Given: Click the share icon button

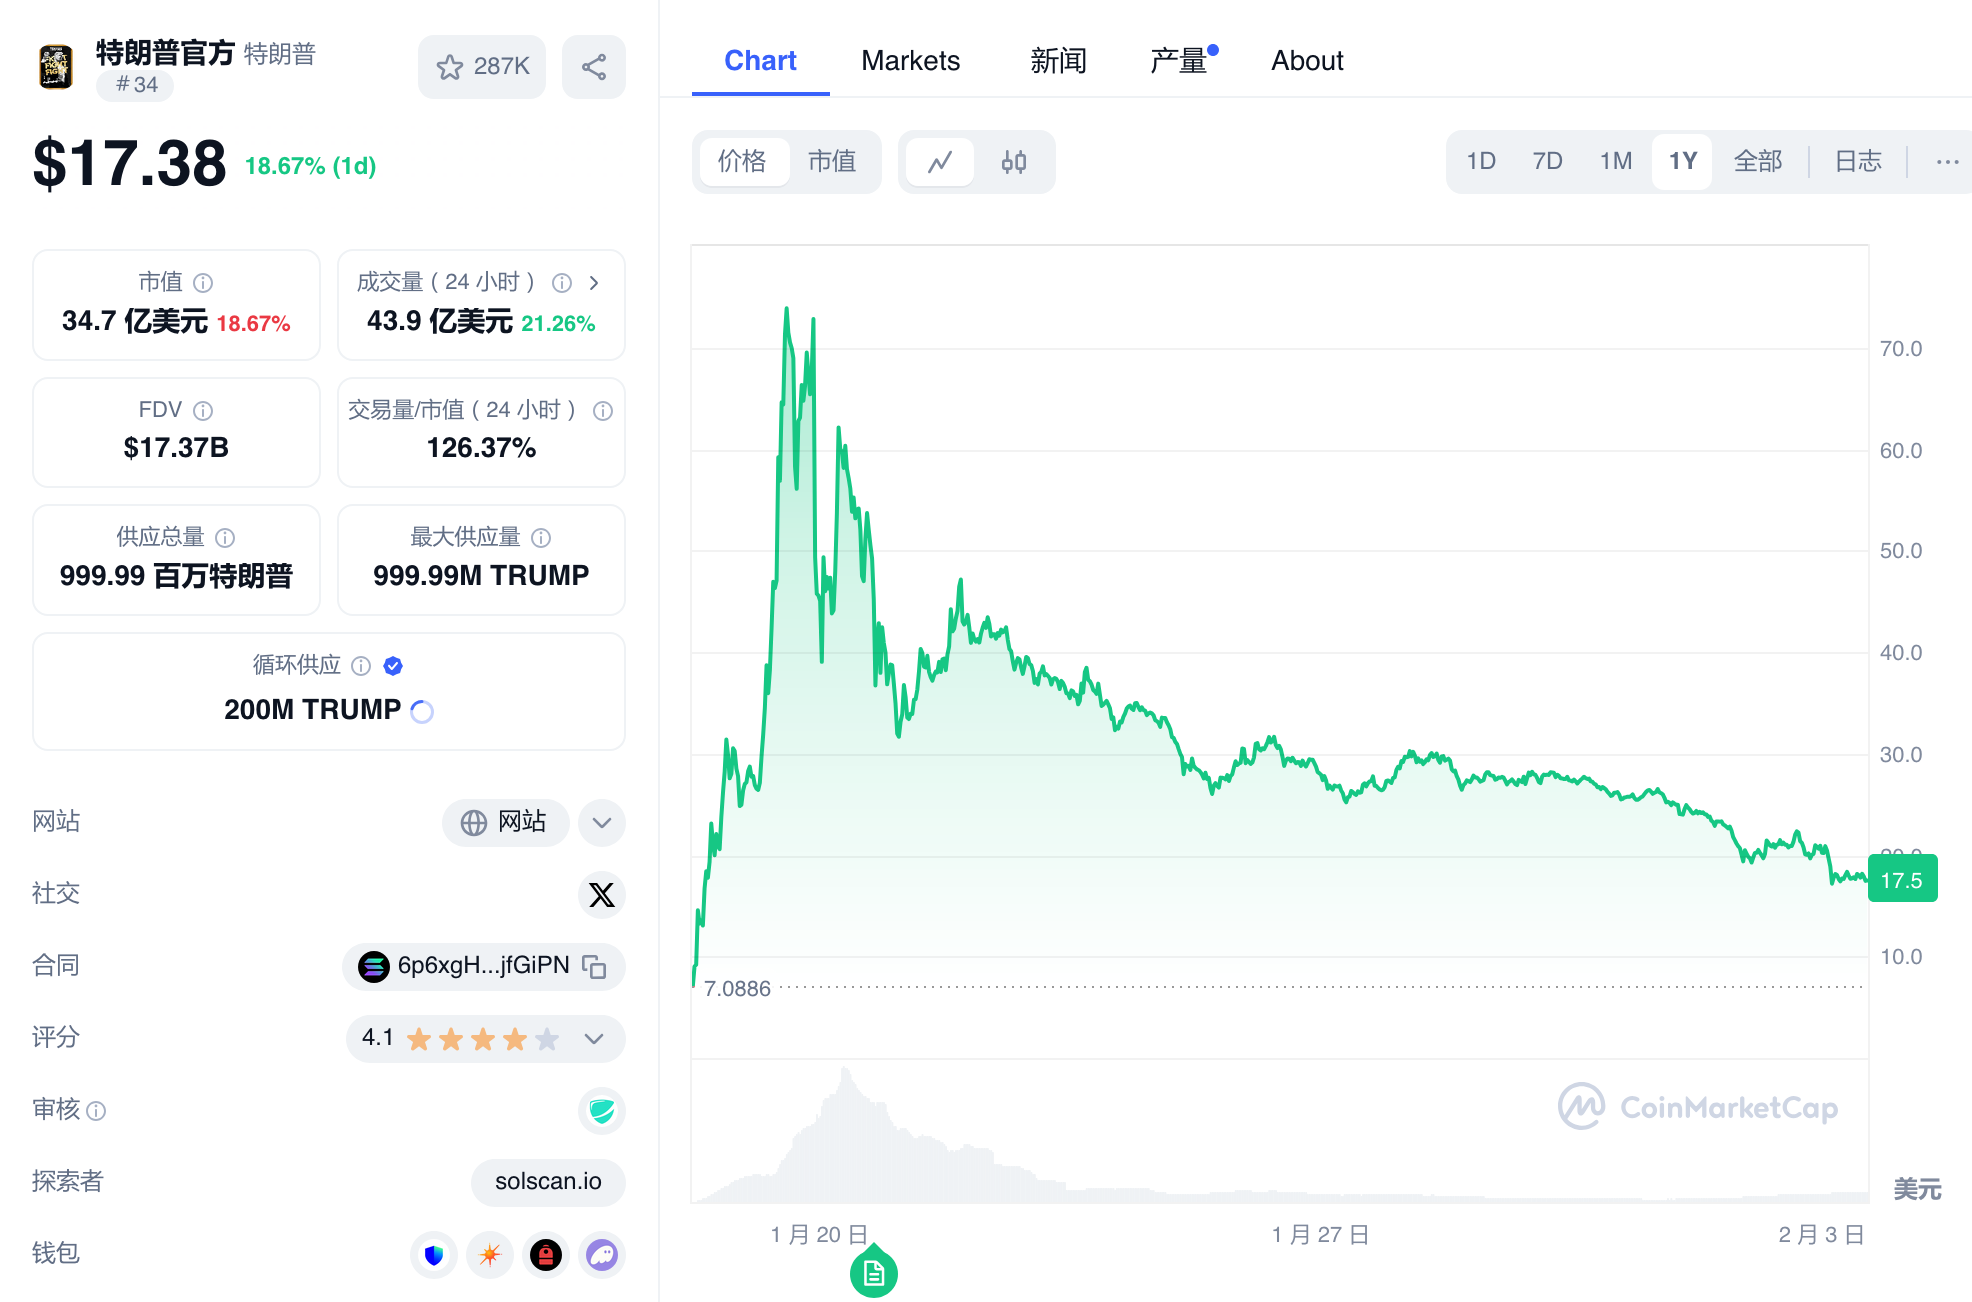Looking at the screenshot, I should 594,67.
